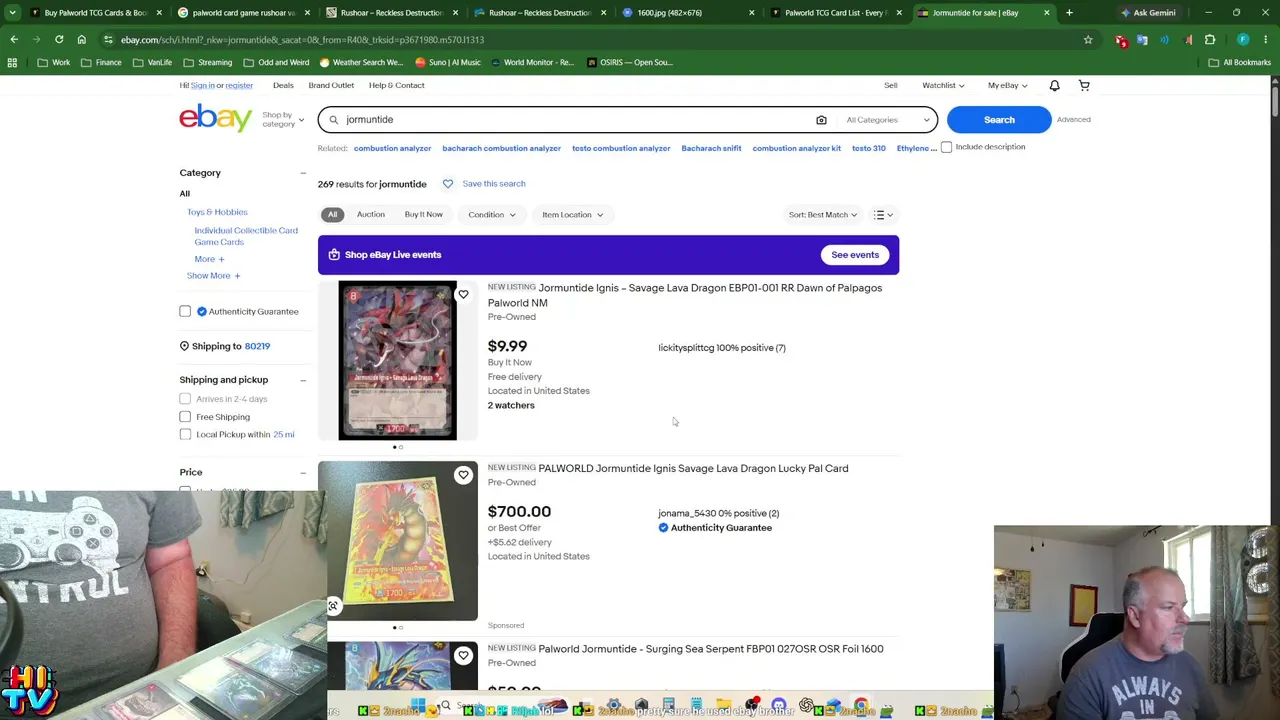The width and height of the screenshot is (1280, 720).
Task: Enable the Free Shipping filter
Action: pos(185,417)
